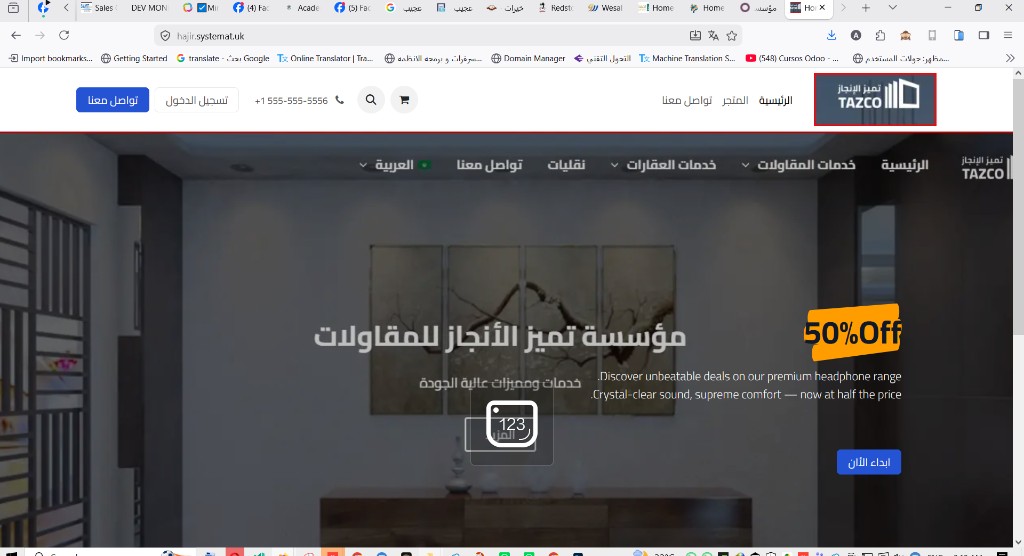Click the phone icon beside number
The height and width of the screenshot is (556, 1024).
340,100
